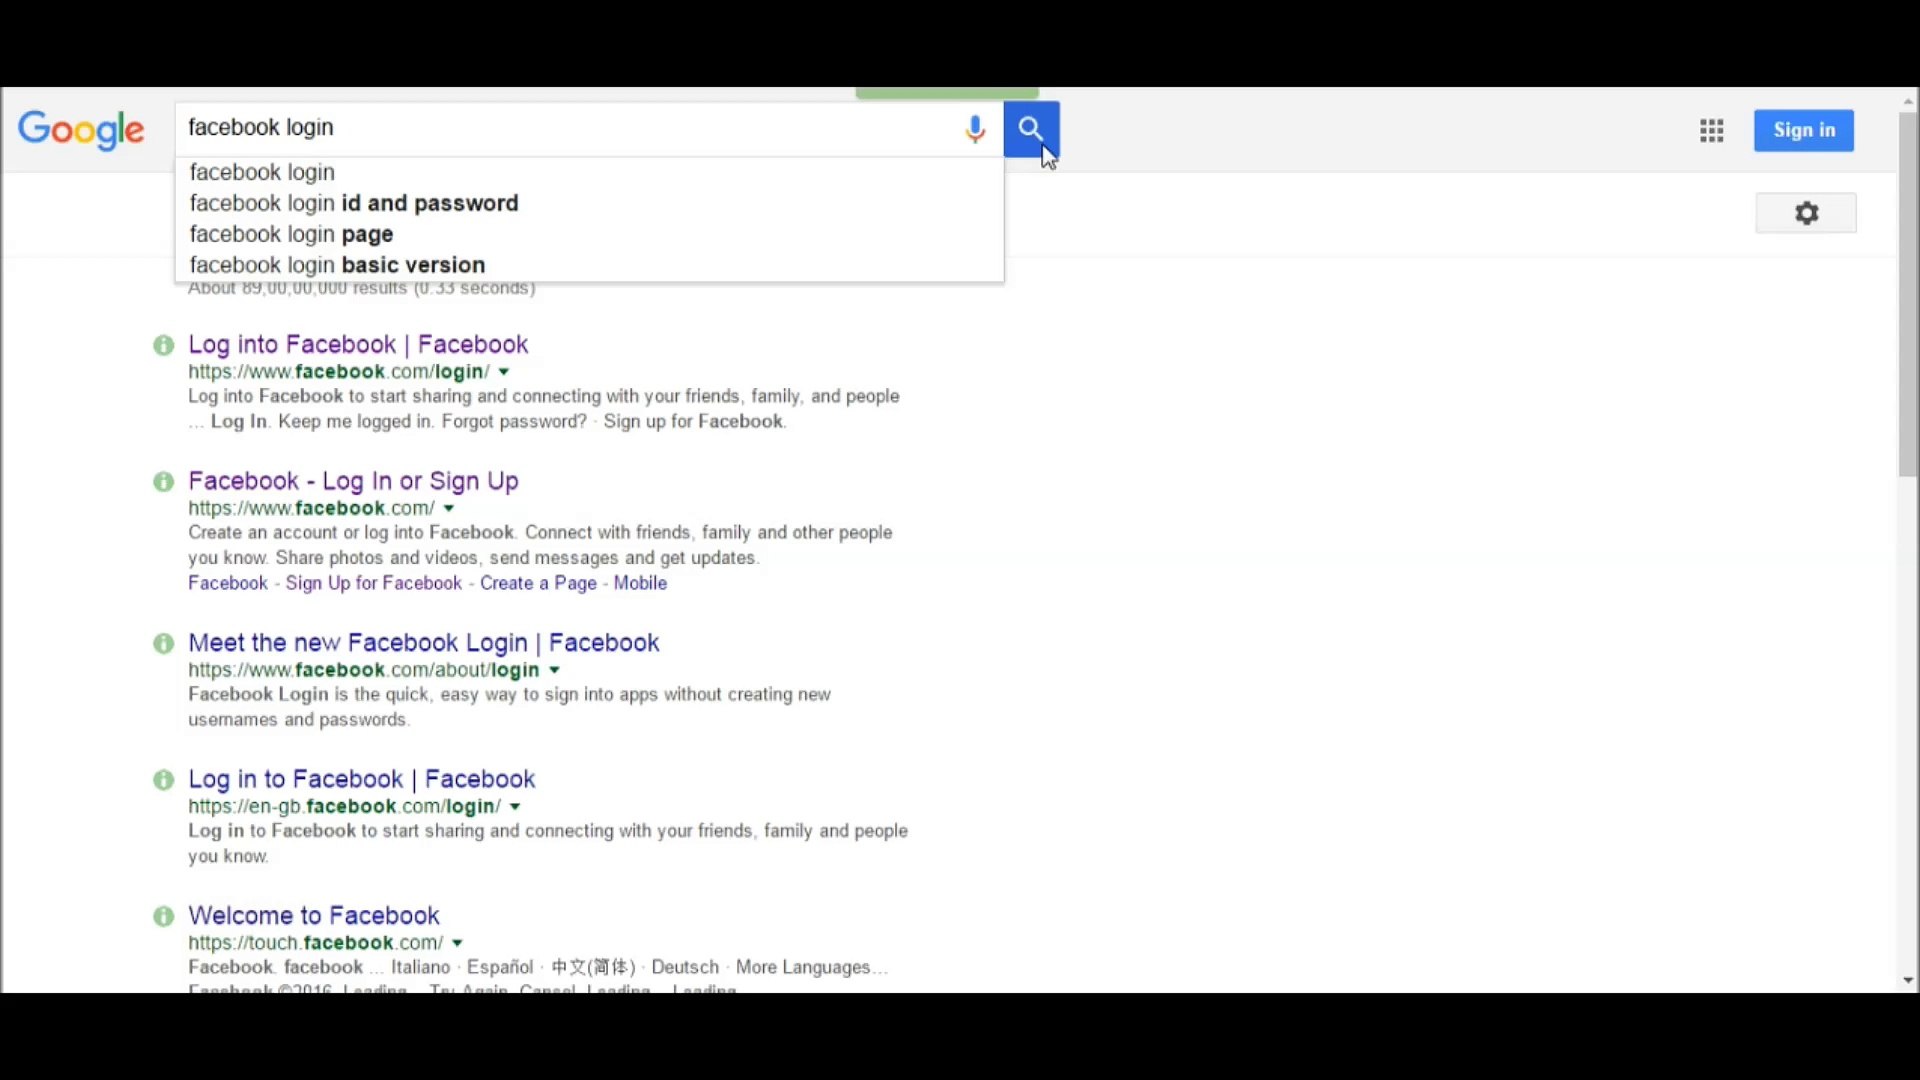Click the https://www.facebook.com/login/ URL text
The height and width of the screenshot is (1080, 1920).
coord(339,372)
